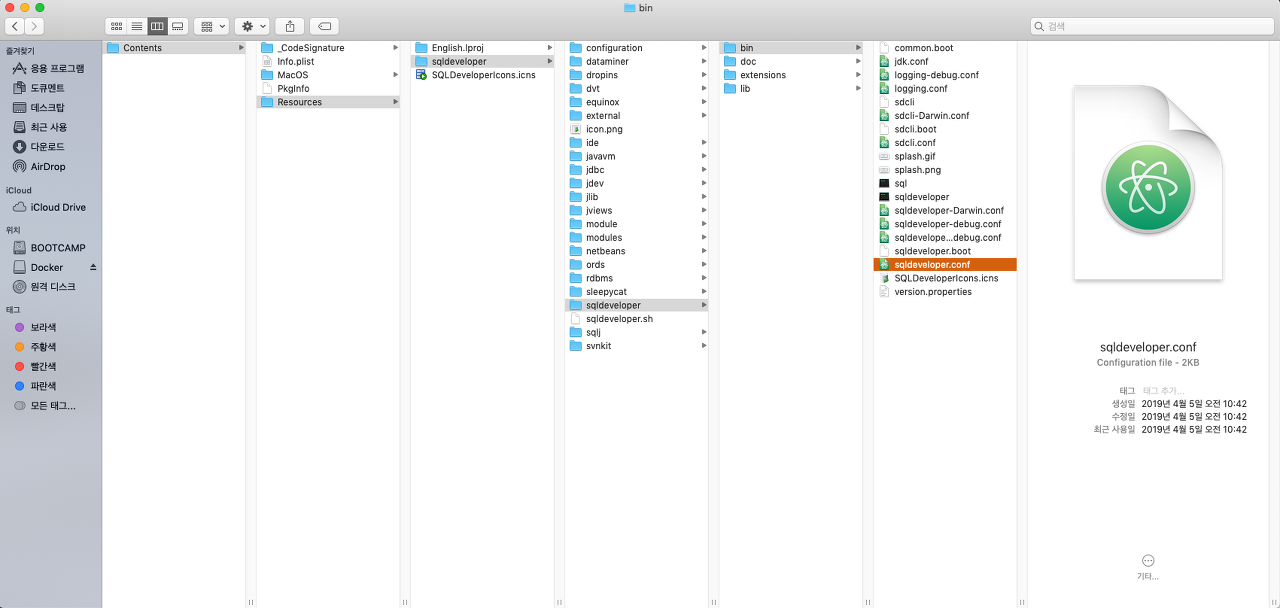Select the logging-debug.conf file

[945, 75]
